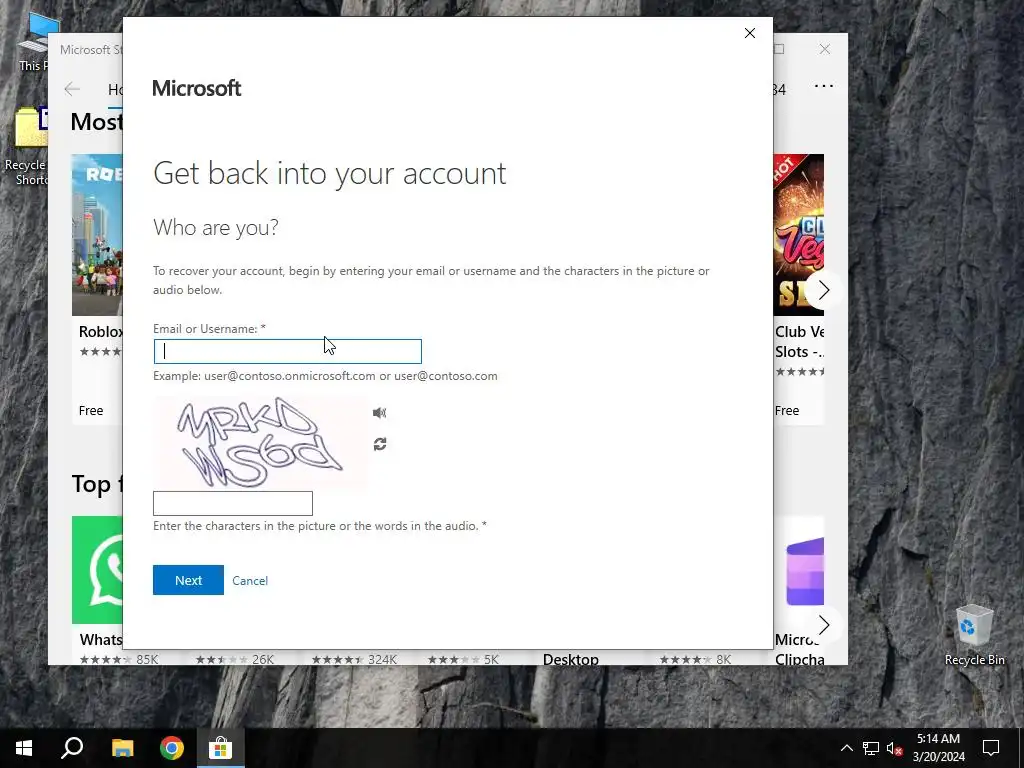The image size is (1024, 768).
Task: Click the Desktop label in Store
Action: tap(571, 659)
